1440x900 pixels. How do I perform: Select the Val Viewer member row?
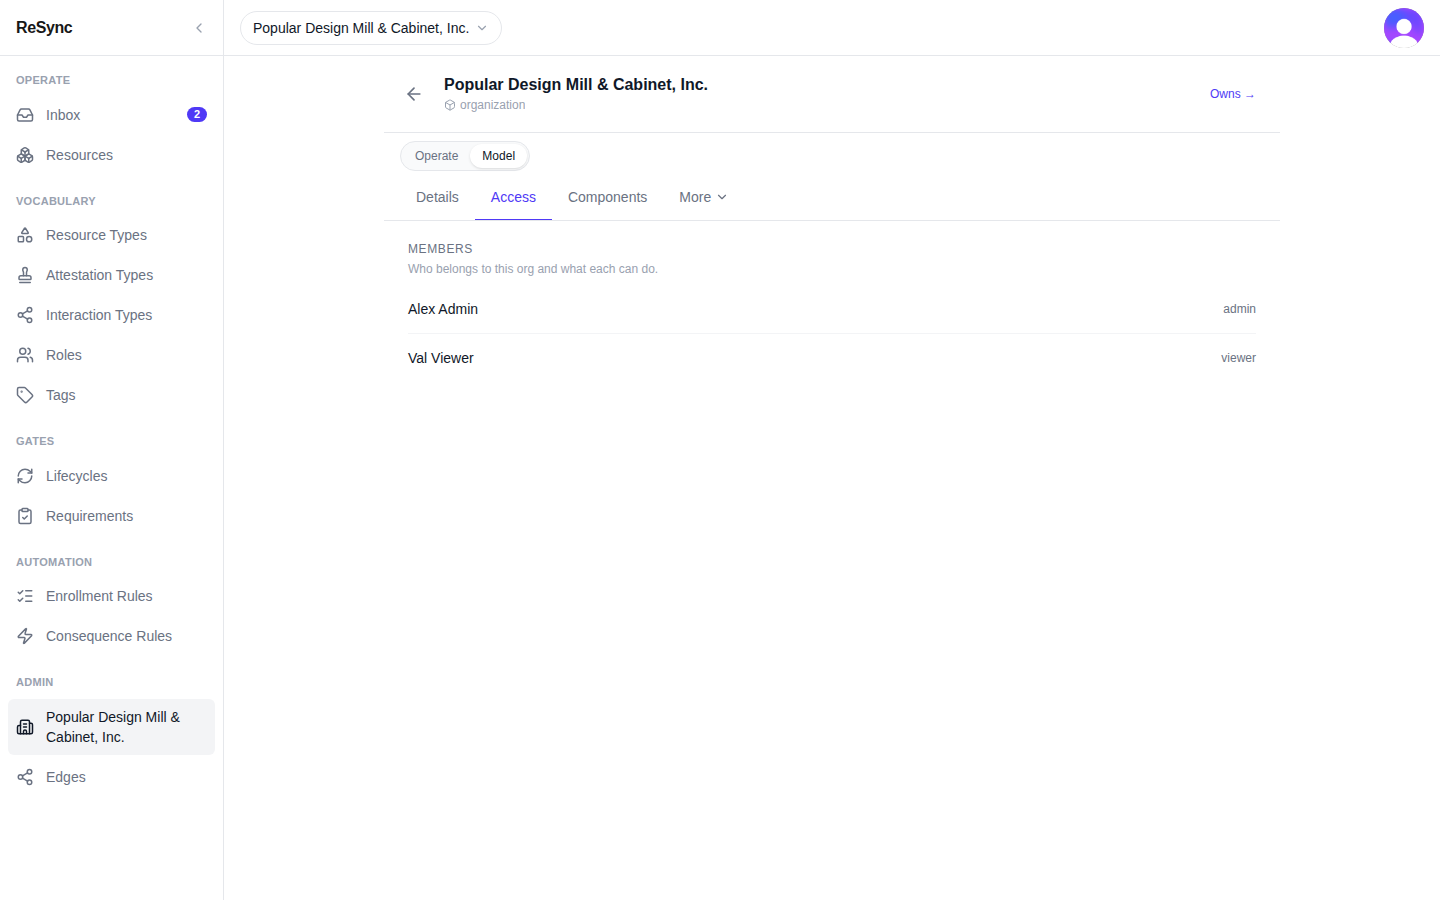coord(832,358)
